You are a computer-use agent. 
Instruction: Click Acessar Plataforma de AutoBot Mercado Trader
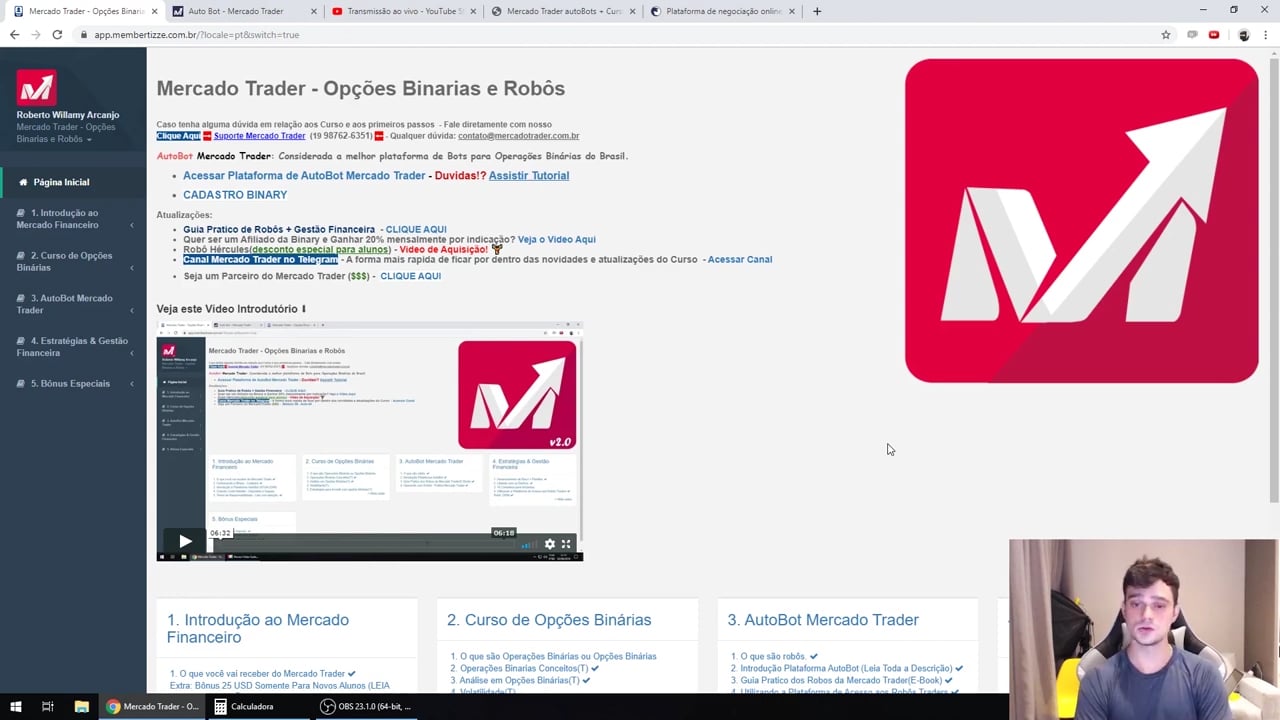pyautogui.click(x=304, y=176)
